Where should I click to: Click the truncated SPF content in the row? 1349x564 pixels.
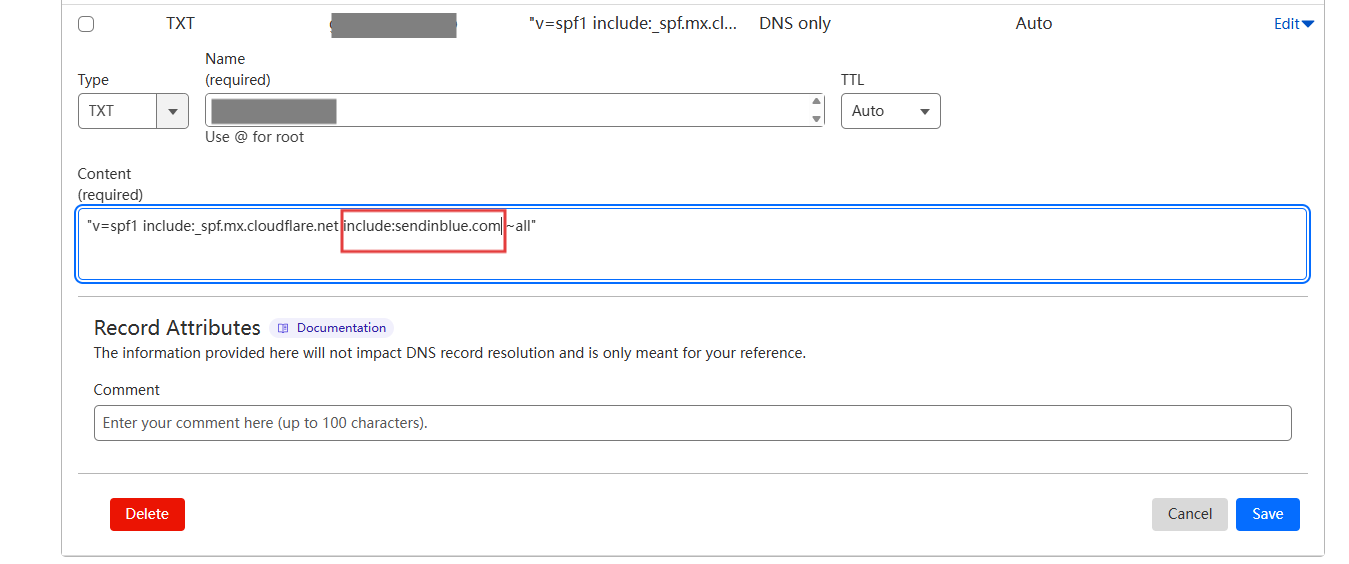pyautogui.click(x=632, y=24)
